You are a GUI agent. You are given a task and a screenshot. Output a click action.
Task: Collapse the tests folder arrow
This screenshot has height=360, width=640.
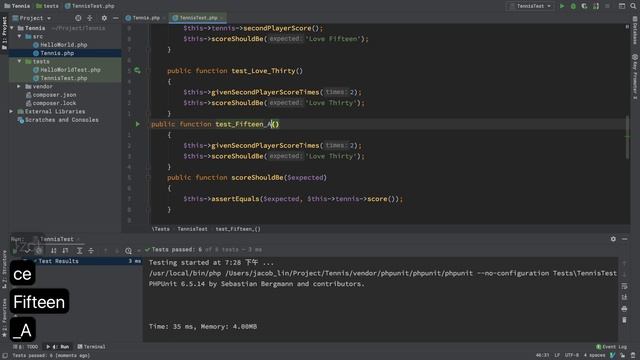(19, 61)
